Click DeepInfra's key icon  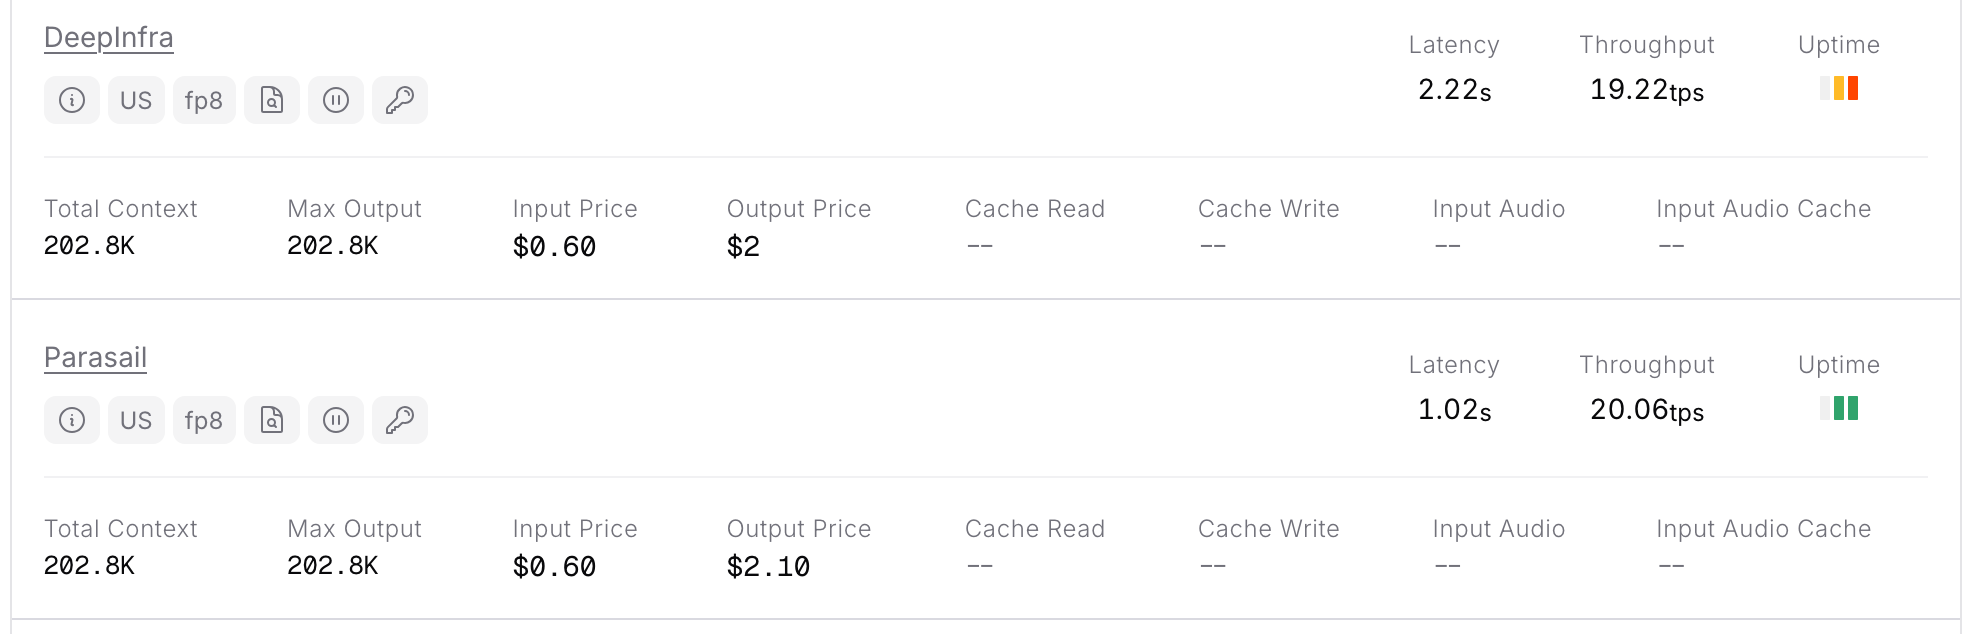point(400,100)
